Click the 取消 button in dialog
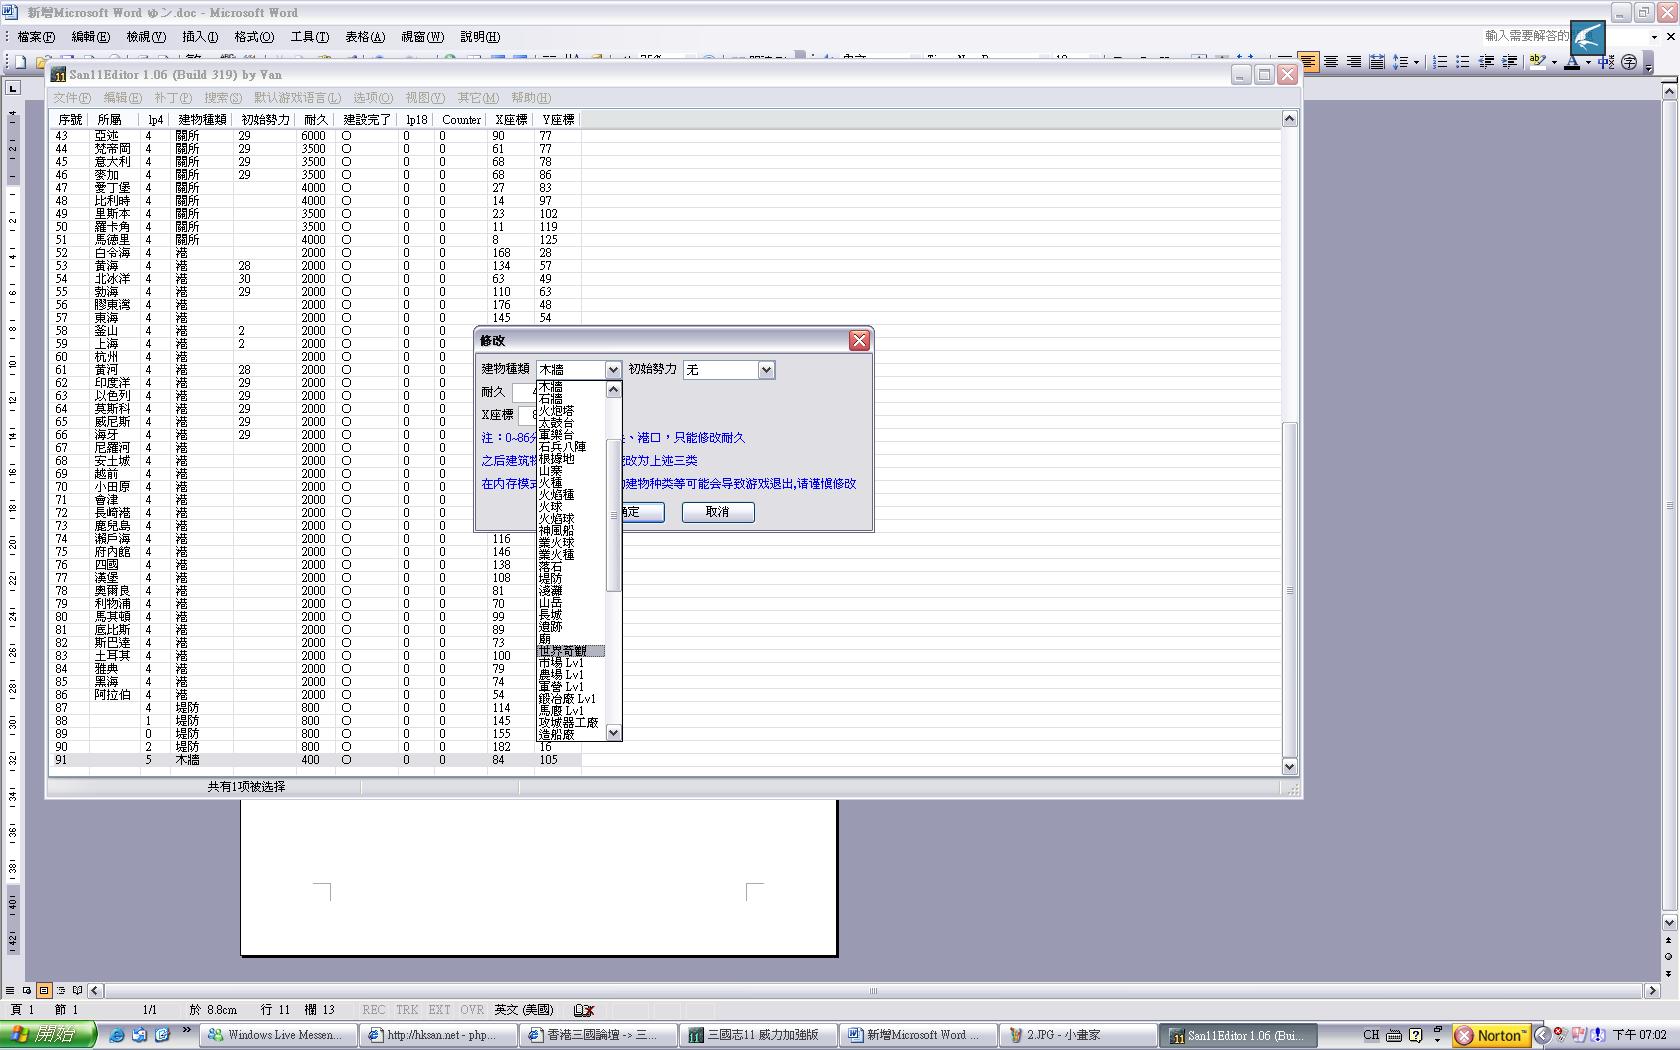The width and height of the screenshot is (1680, 1050). pyautogui.click(x=717, y=512)
